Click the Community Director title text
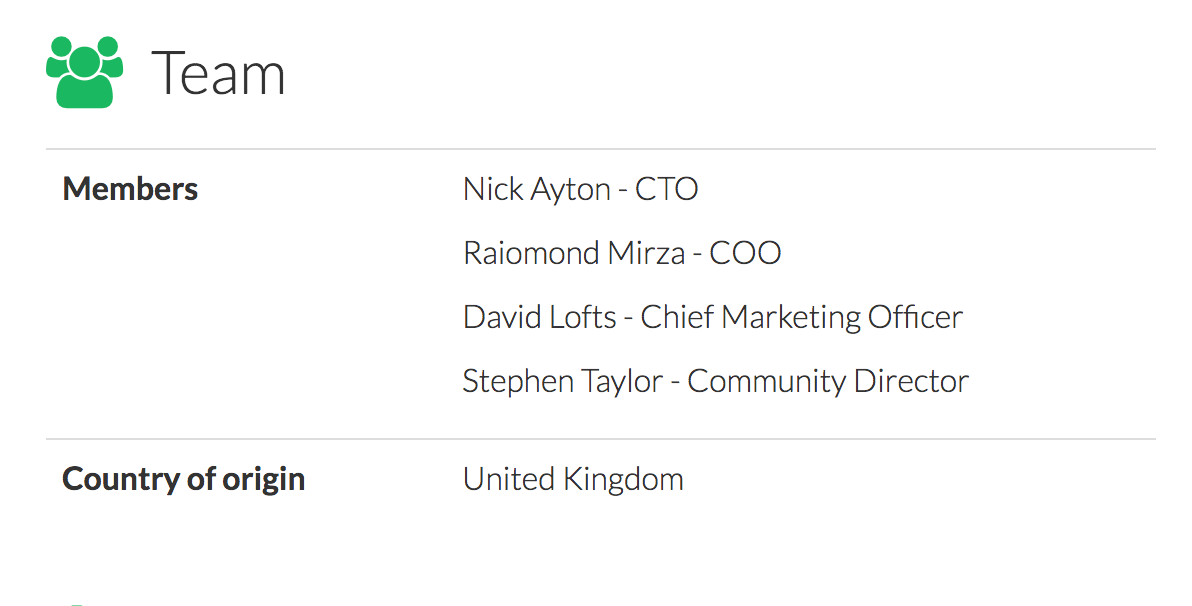The height and width of the screenshot is (606, 1192). point(829,381)
